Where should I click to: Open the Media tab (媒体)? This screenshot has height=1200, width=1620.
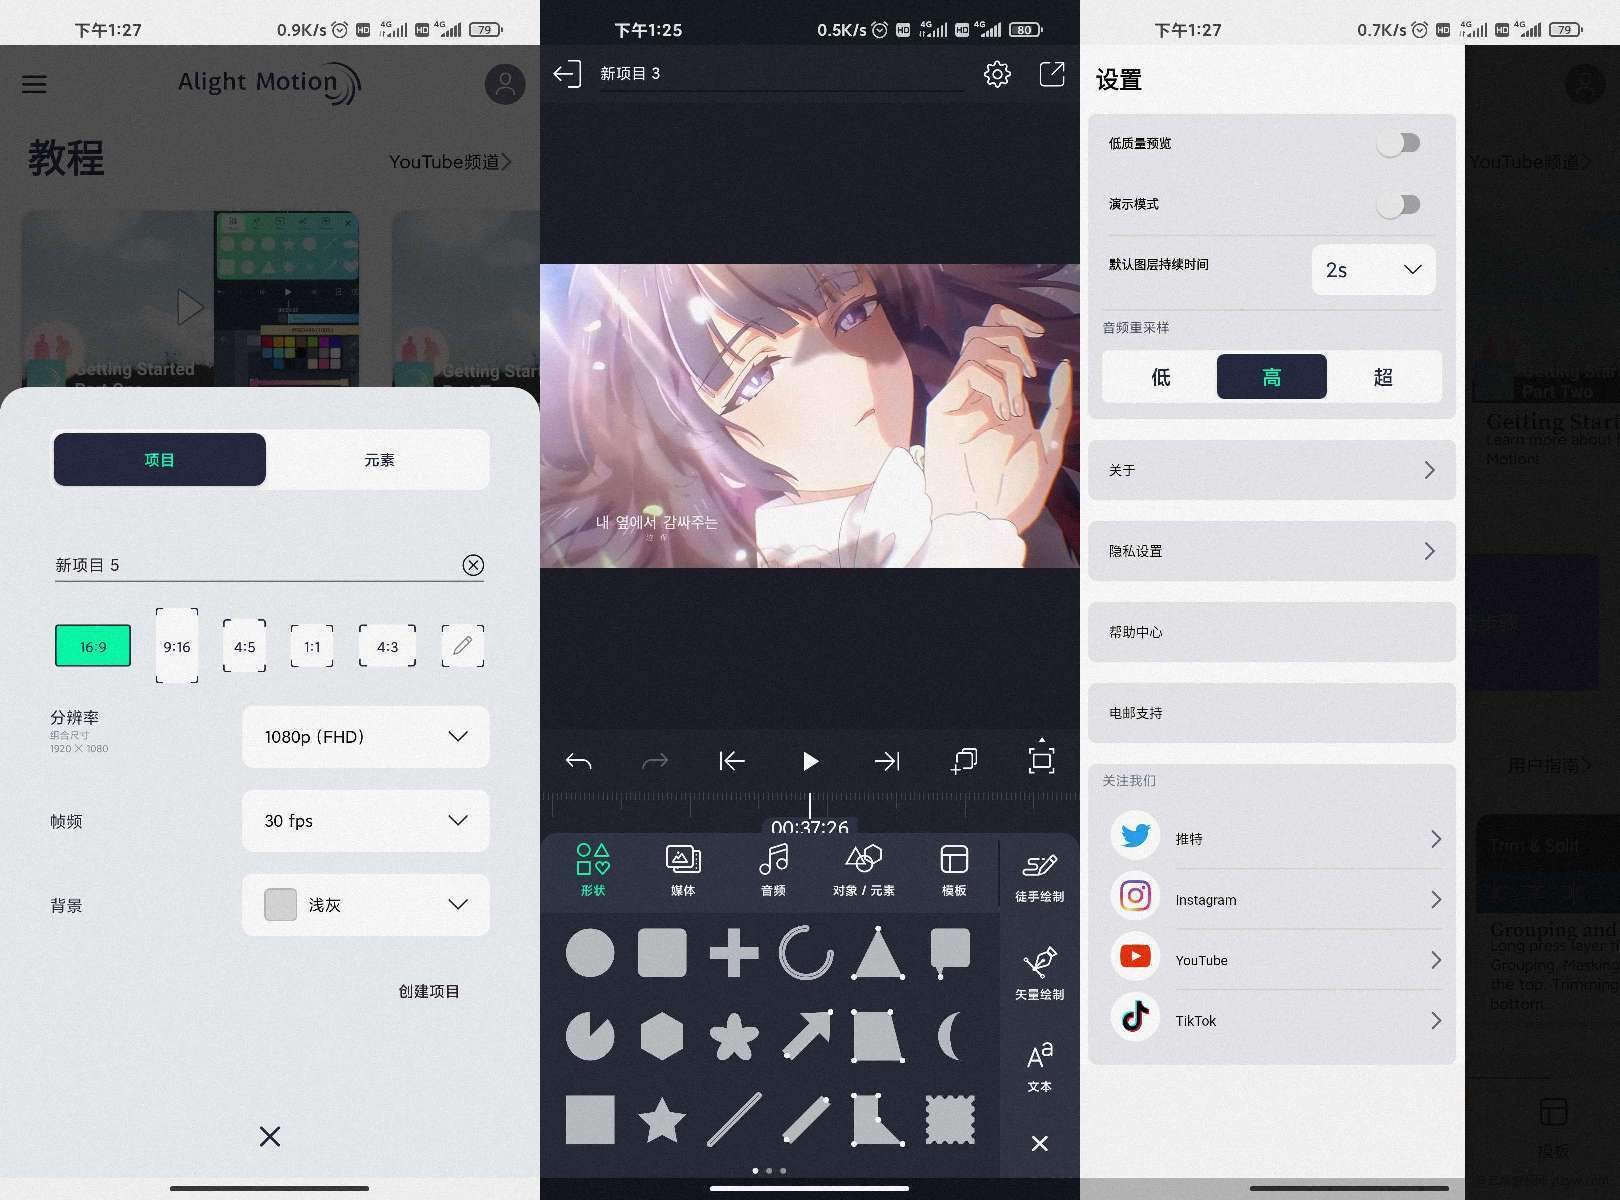[683, 870]
